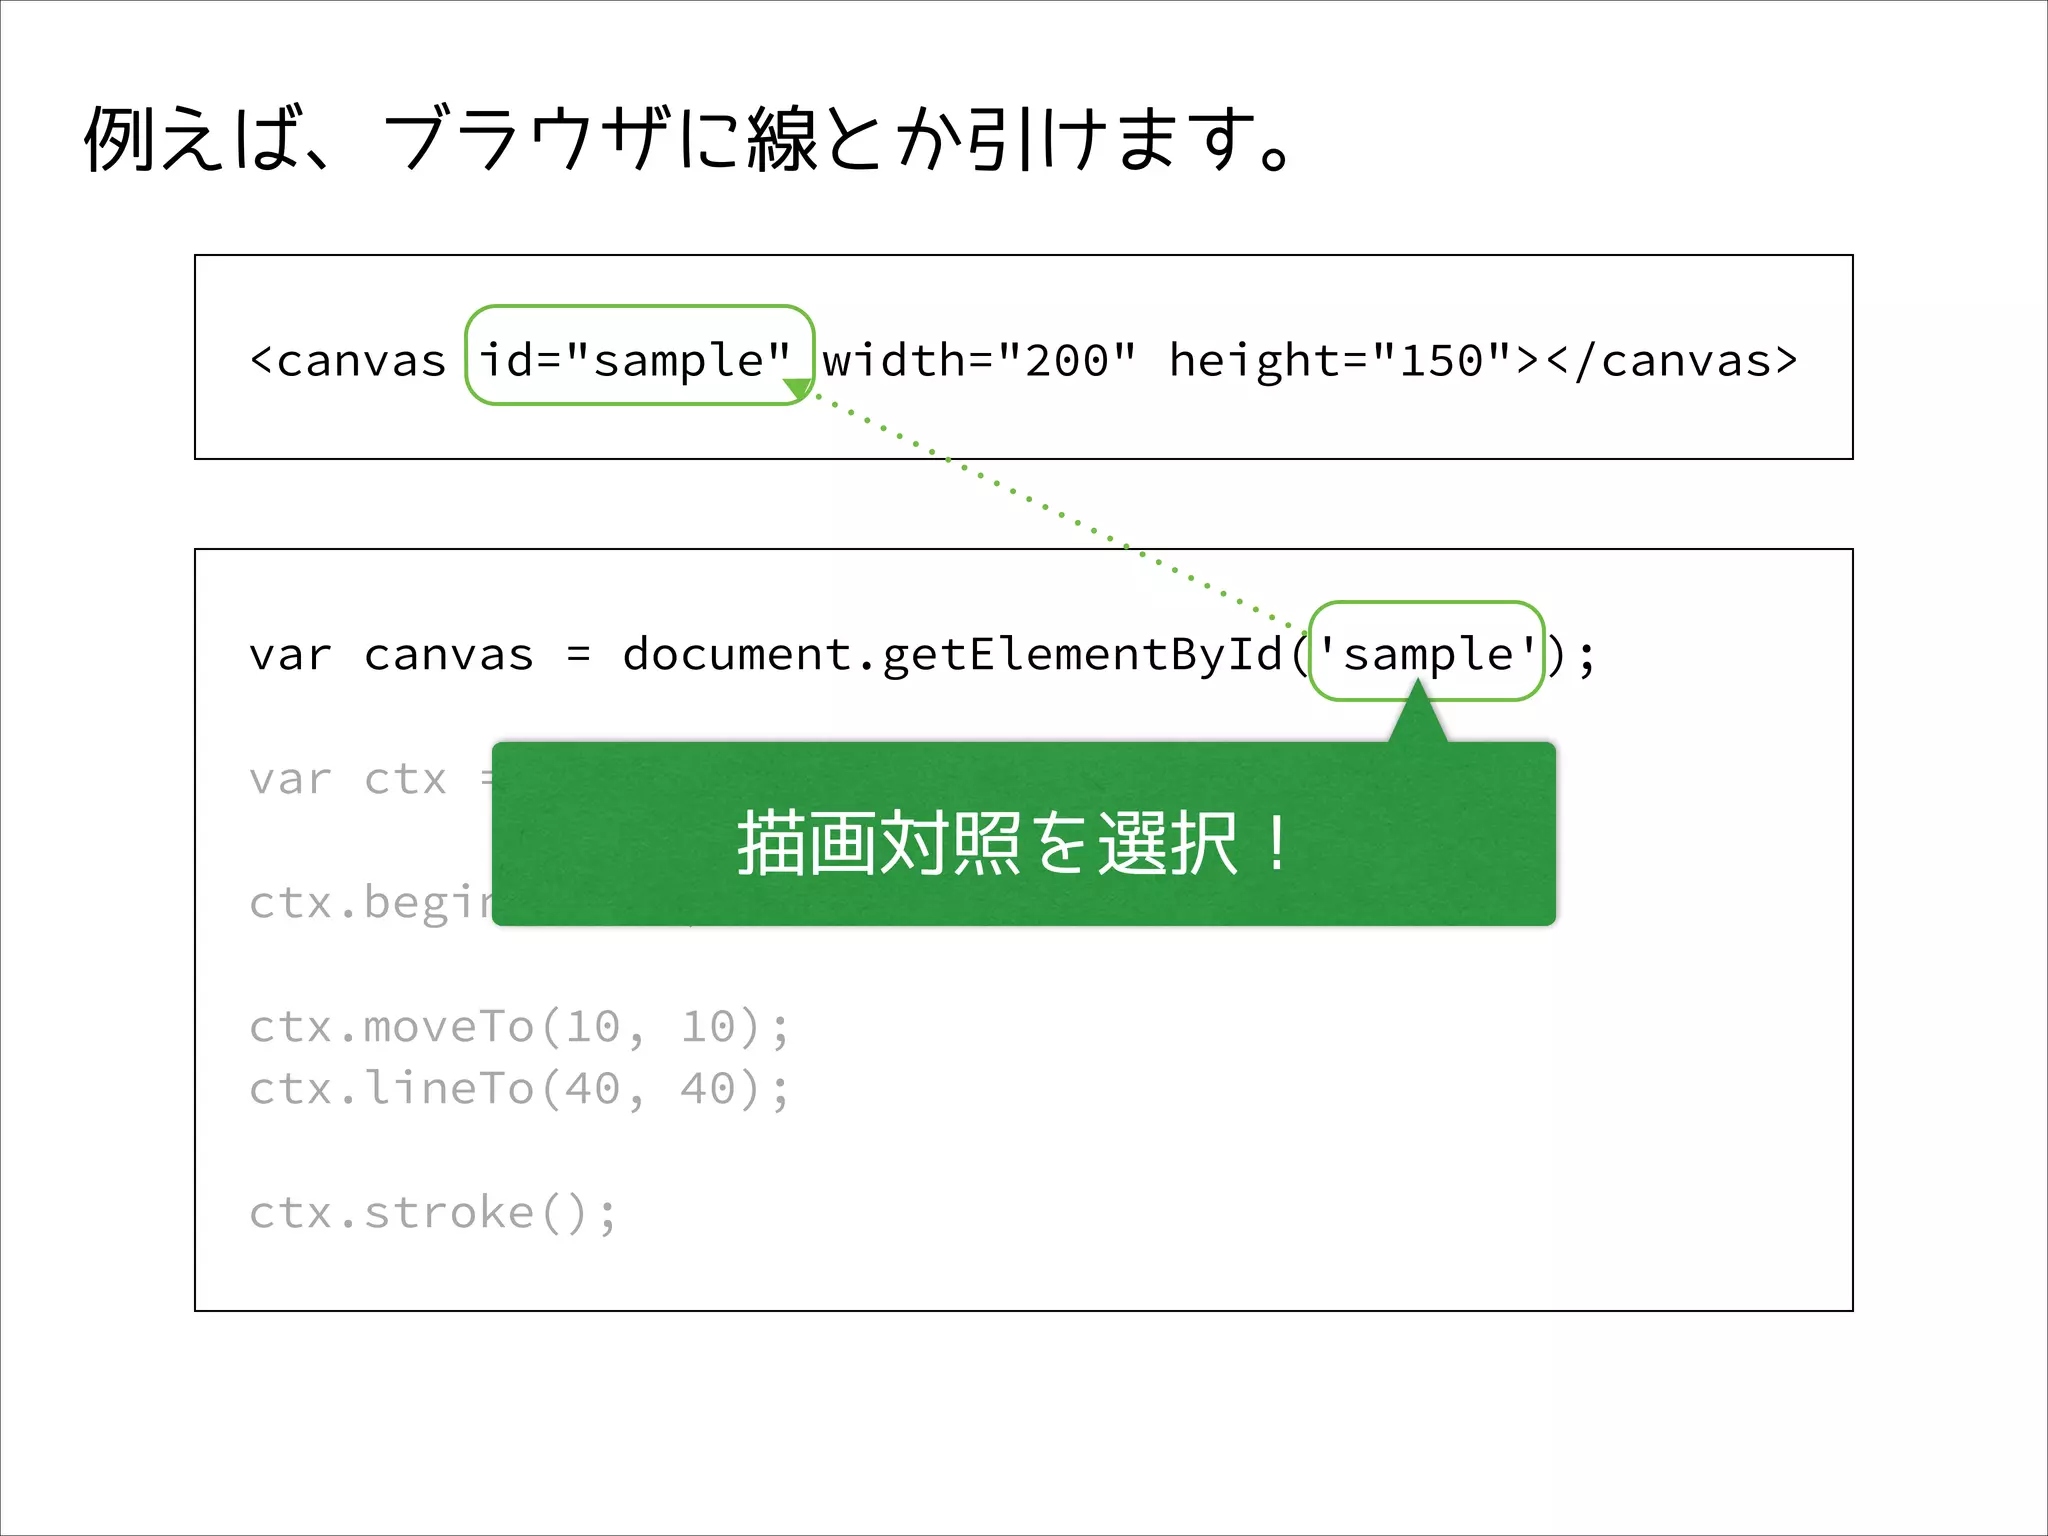Click the closing </canvas> tag
The height and width of the screenshot is (1536, 2048).
pyautogui.click(x=1672, y=360)
